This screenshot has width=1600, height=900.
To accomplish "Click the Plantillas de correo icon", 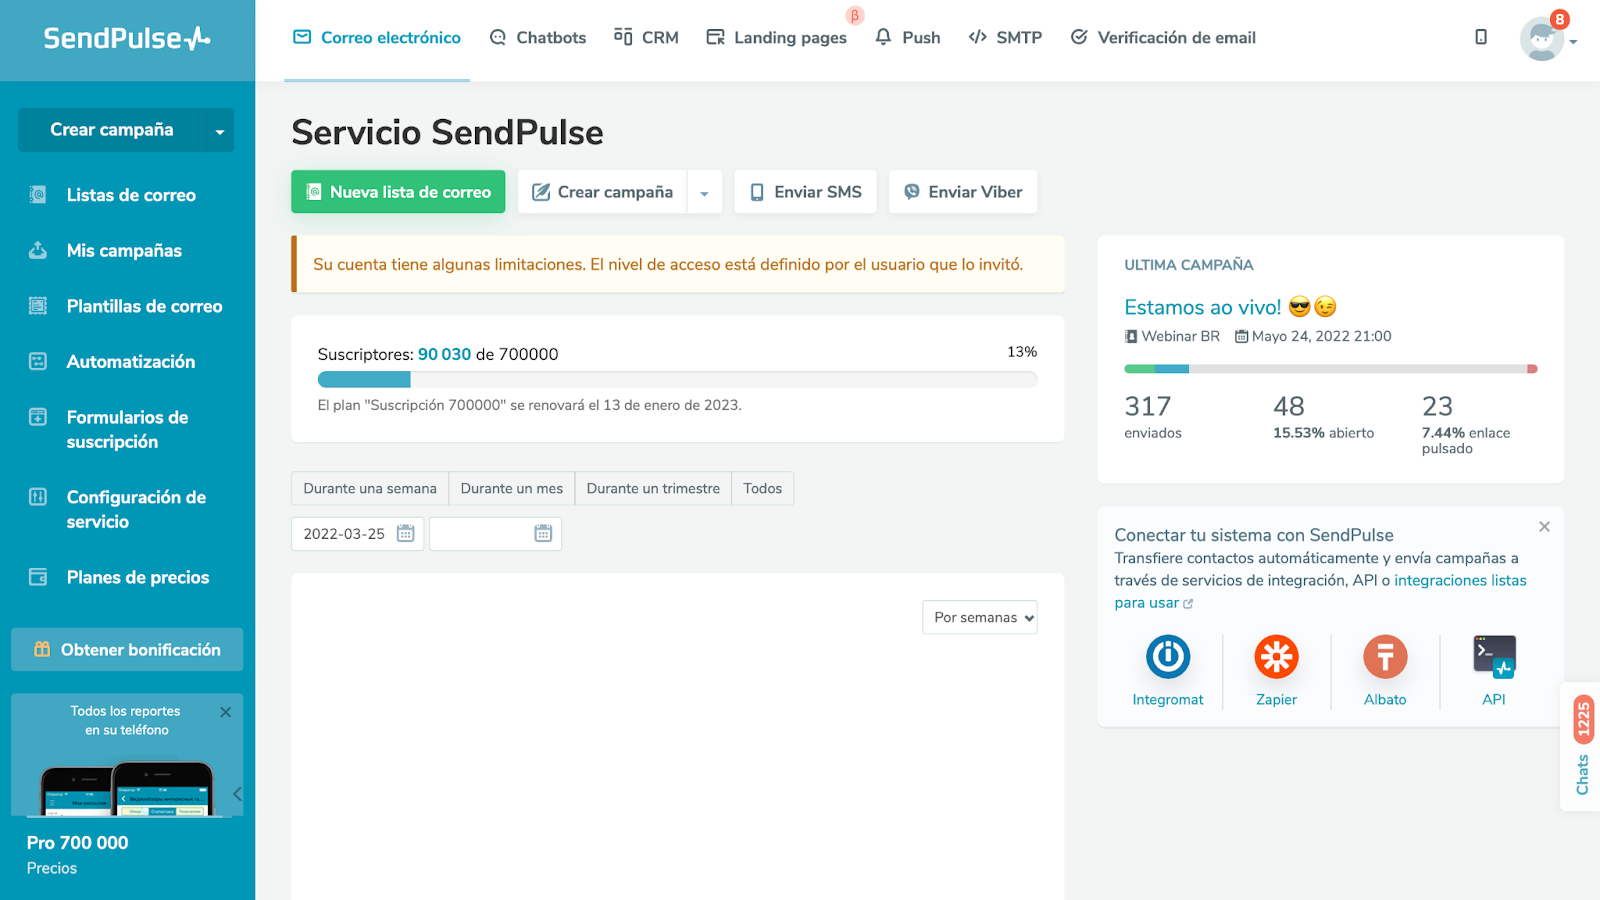I will (38, 306).
